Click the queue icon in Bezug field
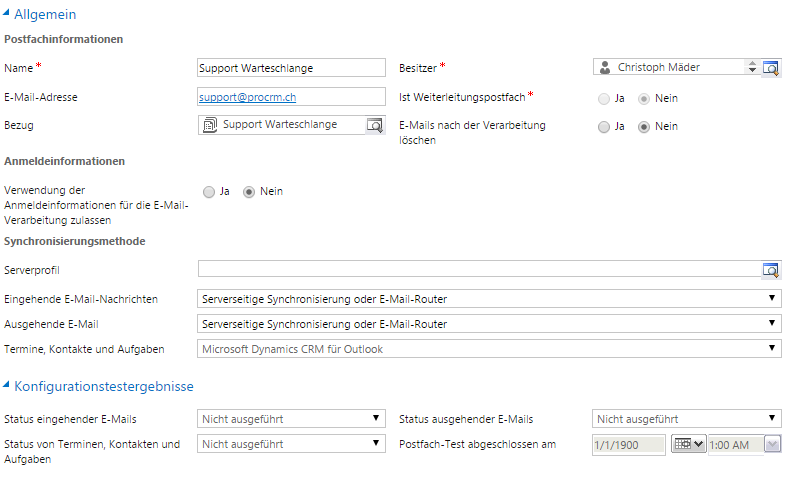788x479 pixels. (210, 126)
